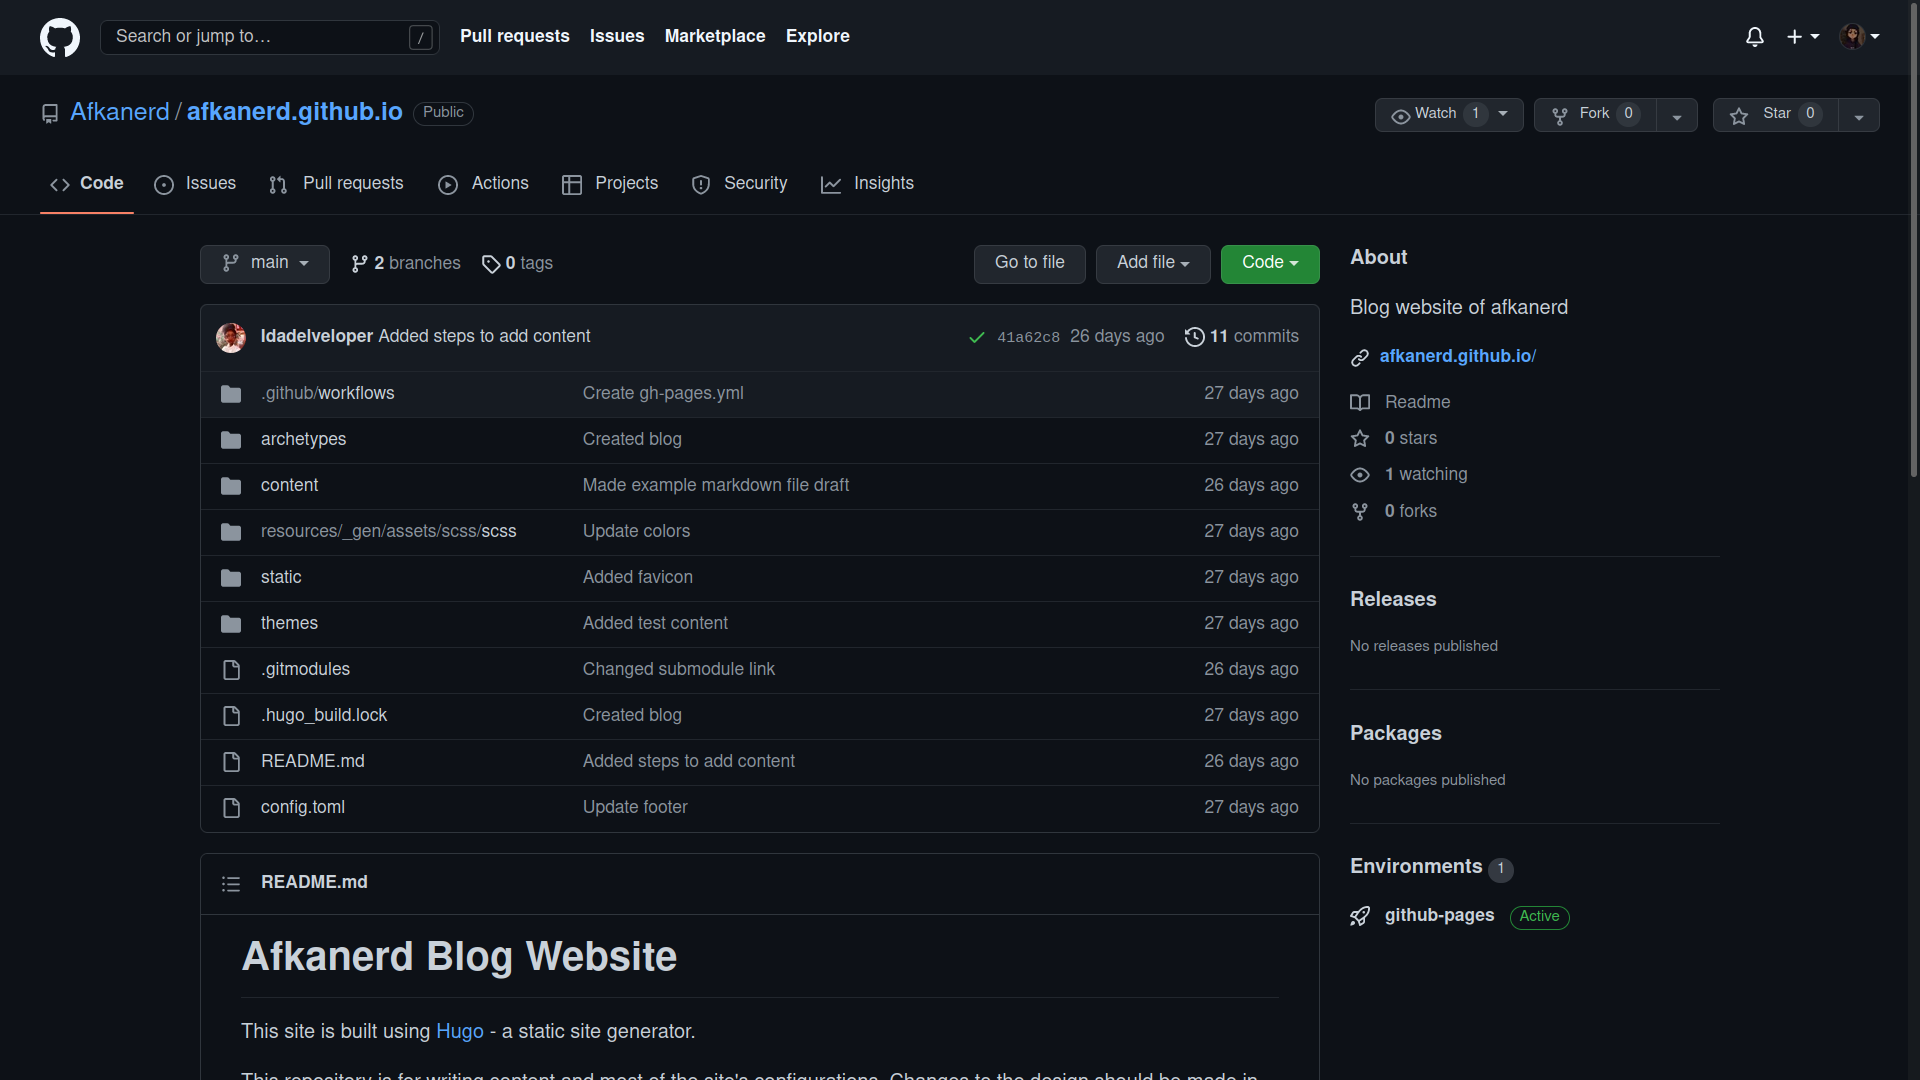This screenshot has width=1920, height=1080.
Task: Open the Add file dropdown
Action: pos(1152,264)
